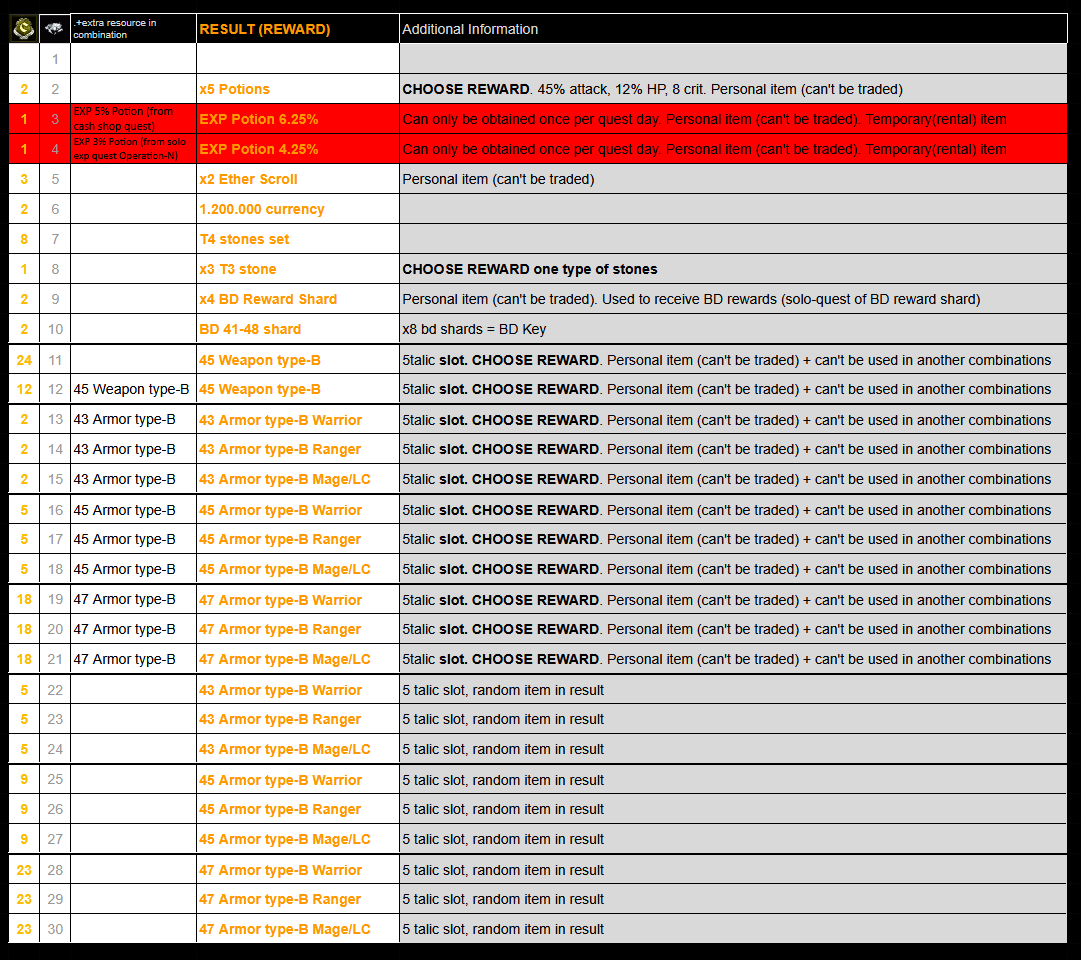Select the 'x5 Potions' reward cell

point(235,89)
